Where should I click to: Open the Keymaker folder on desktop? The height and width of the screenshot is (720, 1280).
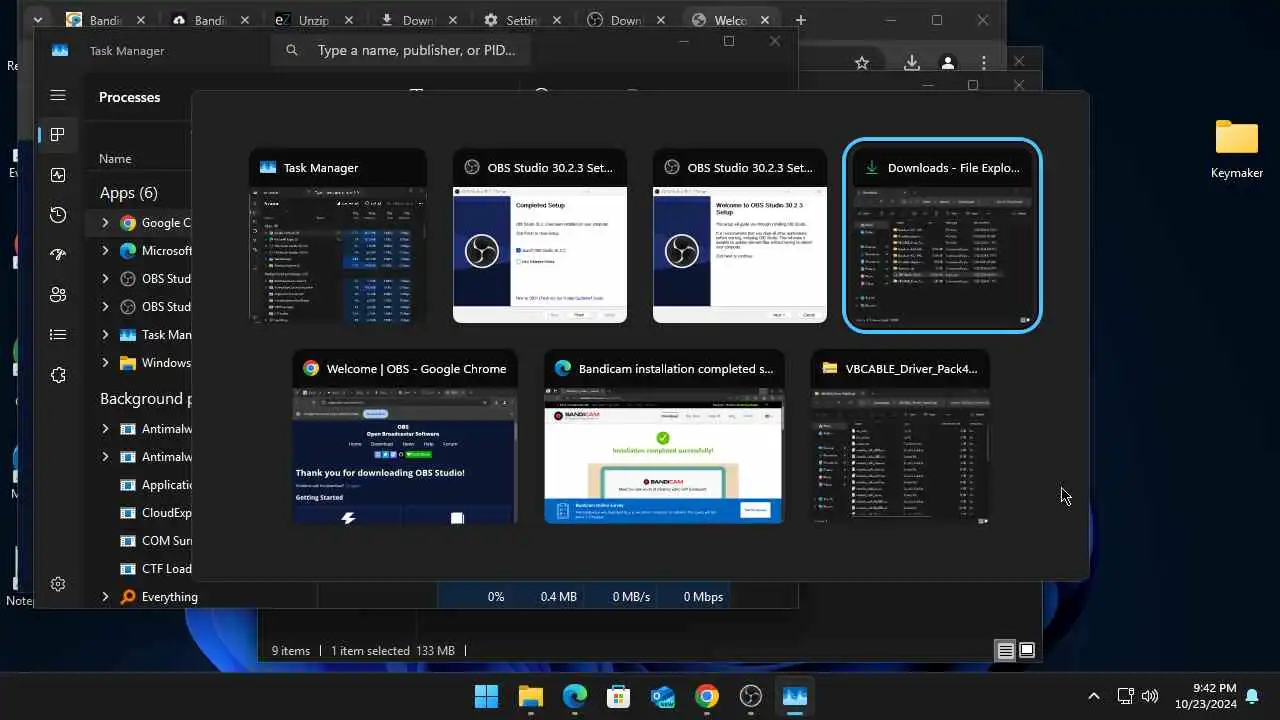pyautogui.click(x=1237, y=149)
